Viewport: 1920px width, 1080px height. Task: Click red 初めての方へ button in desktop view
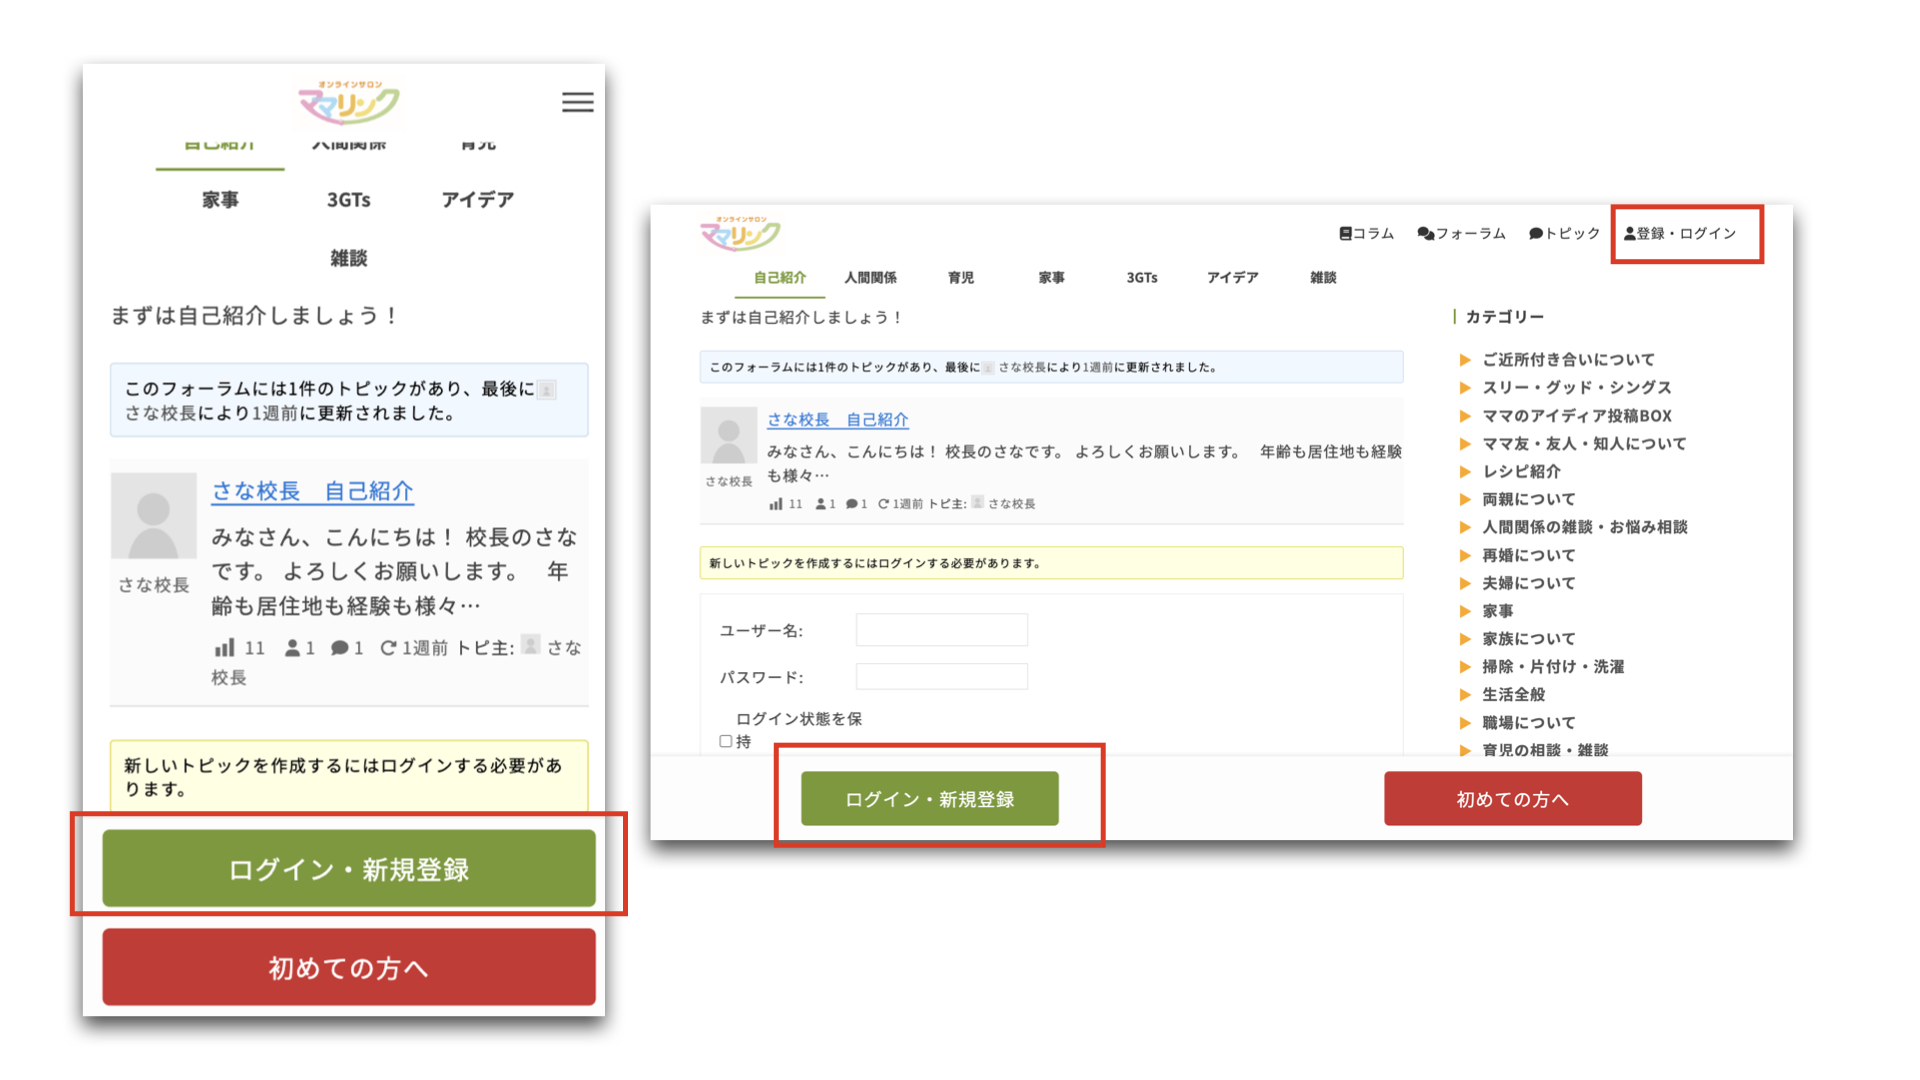[x=1512, y=798]
